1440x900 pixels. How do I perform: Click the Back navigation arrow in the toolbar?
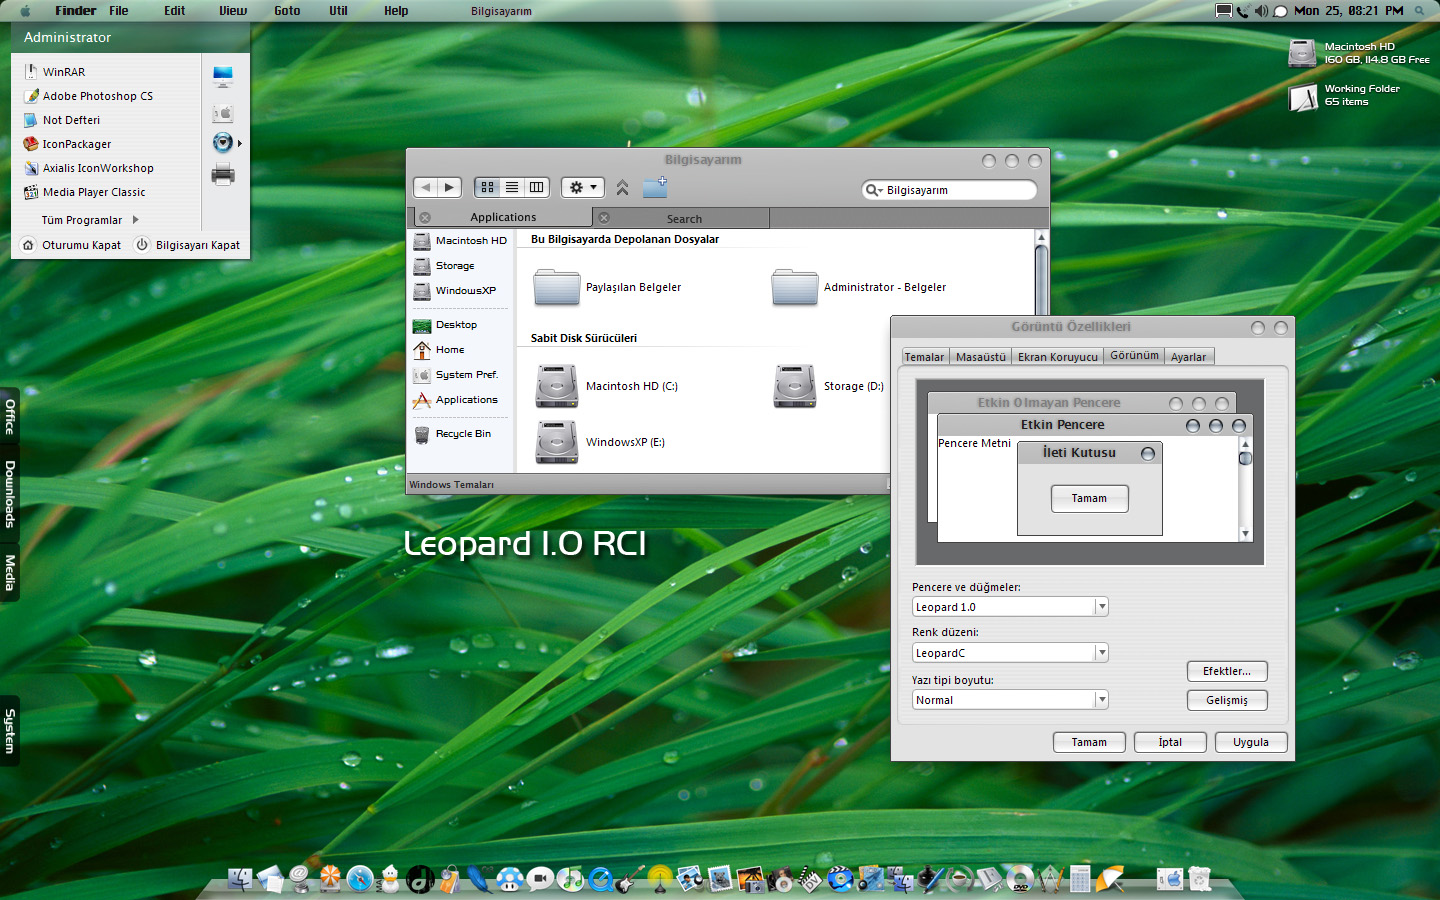click(426, 187)
